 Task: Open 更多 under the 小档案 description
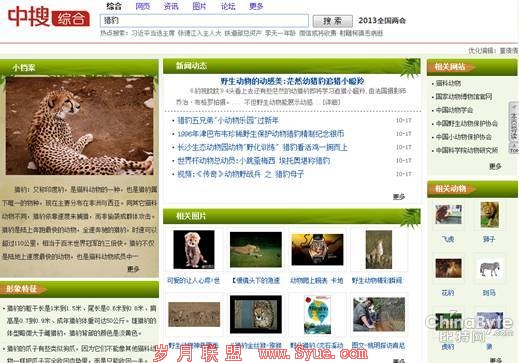tap(133, 269)
